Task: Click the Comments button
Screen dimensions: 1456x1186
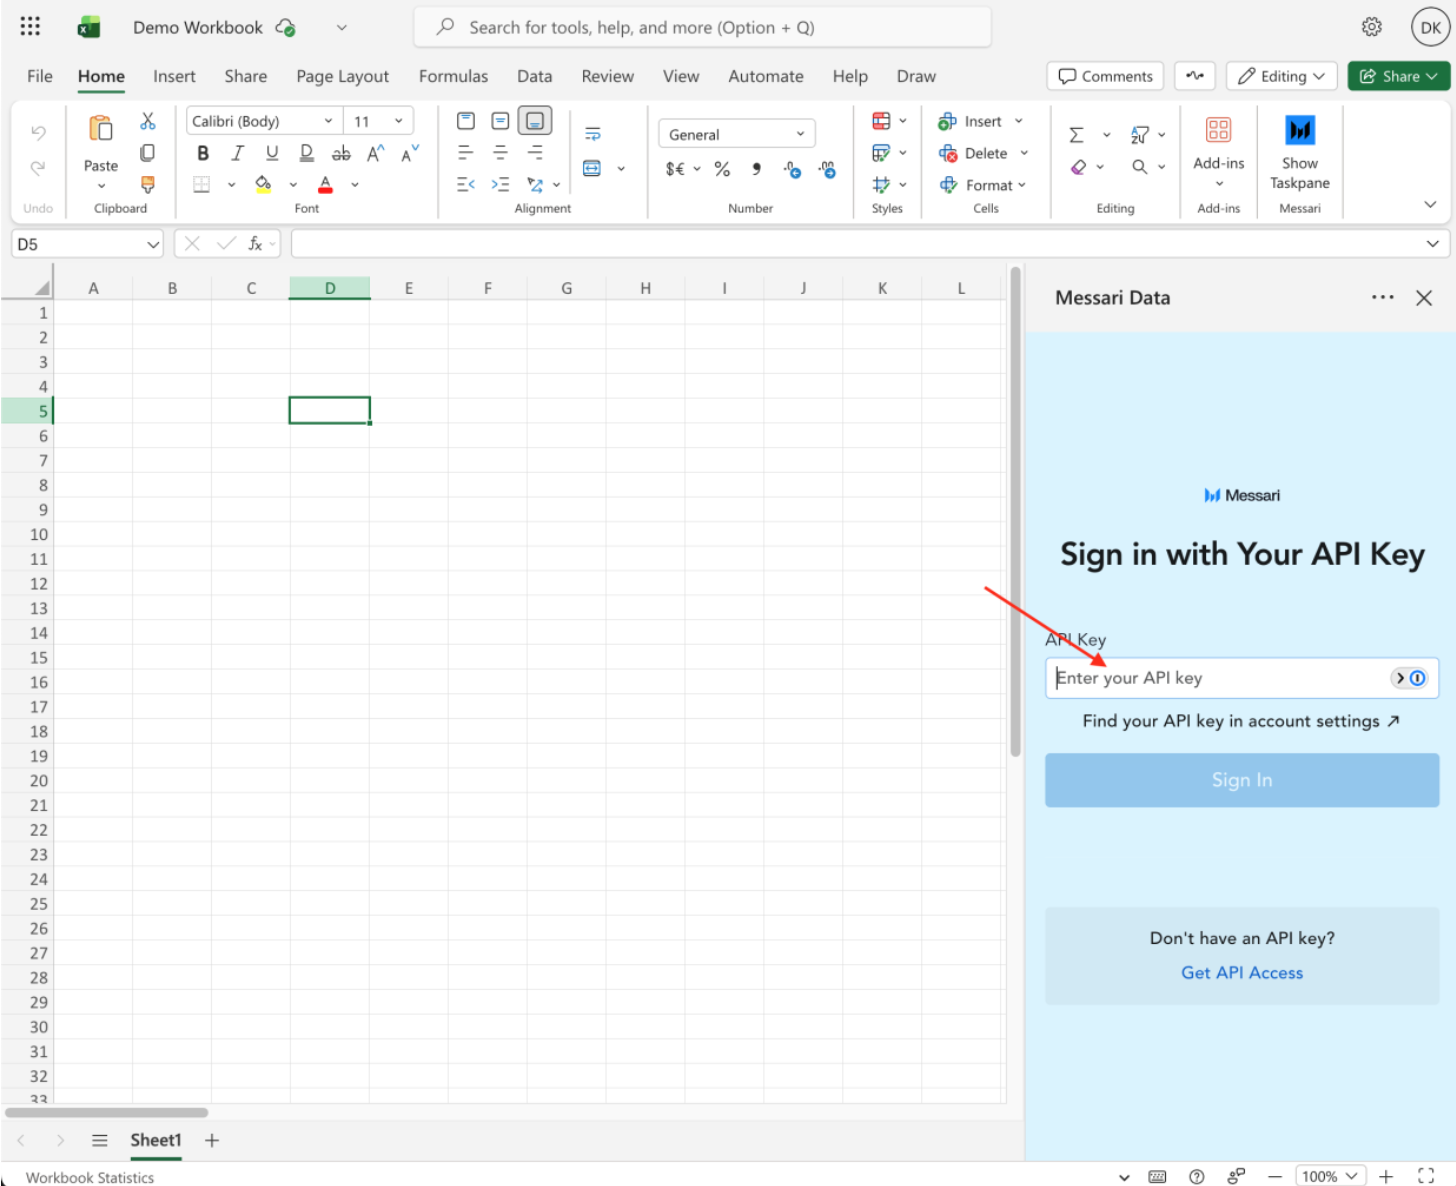Action: pos(1105,76)
